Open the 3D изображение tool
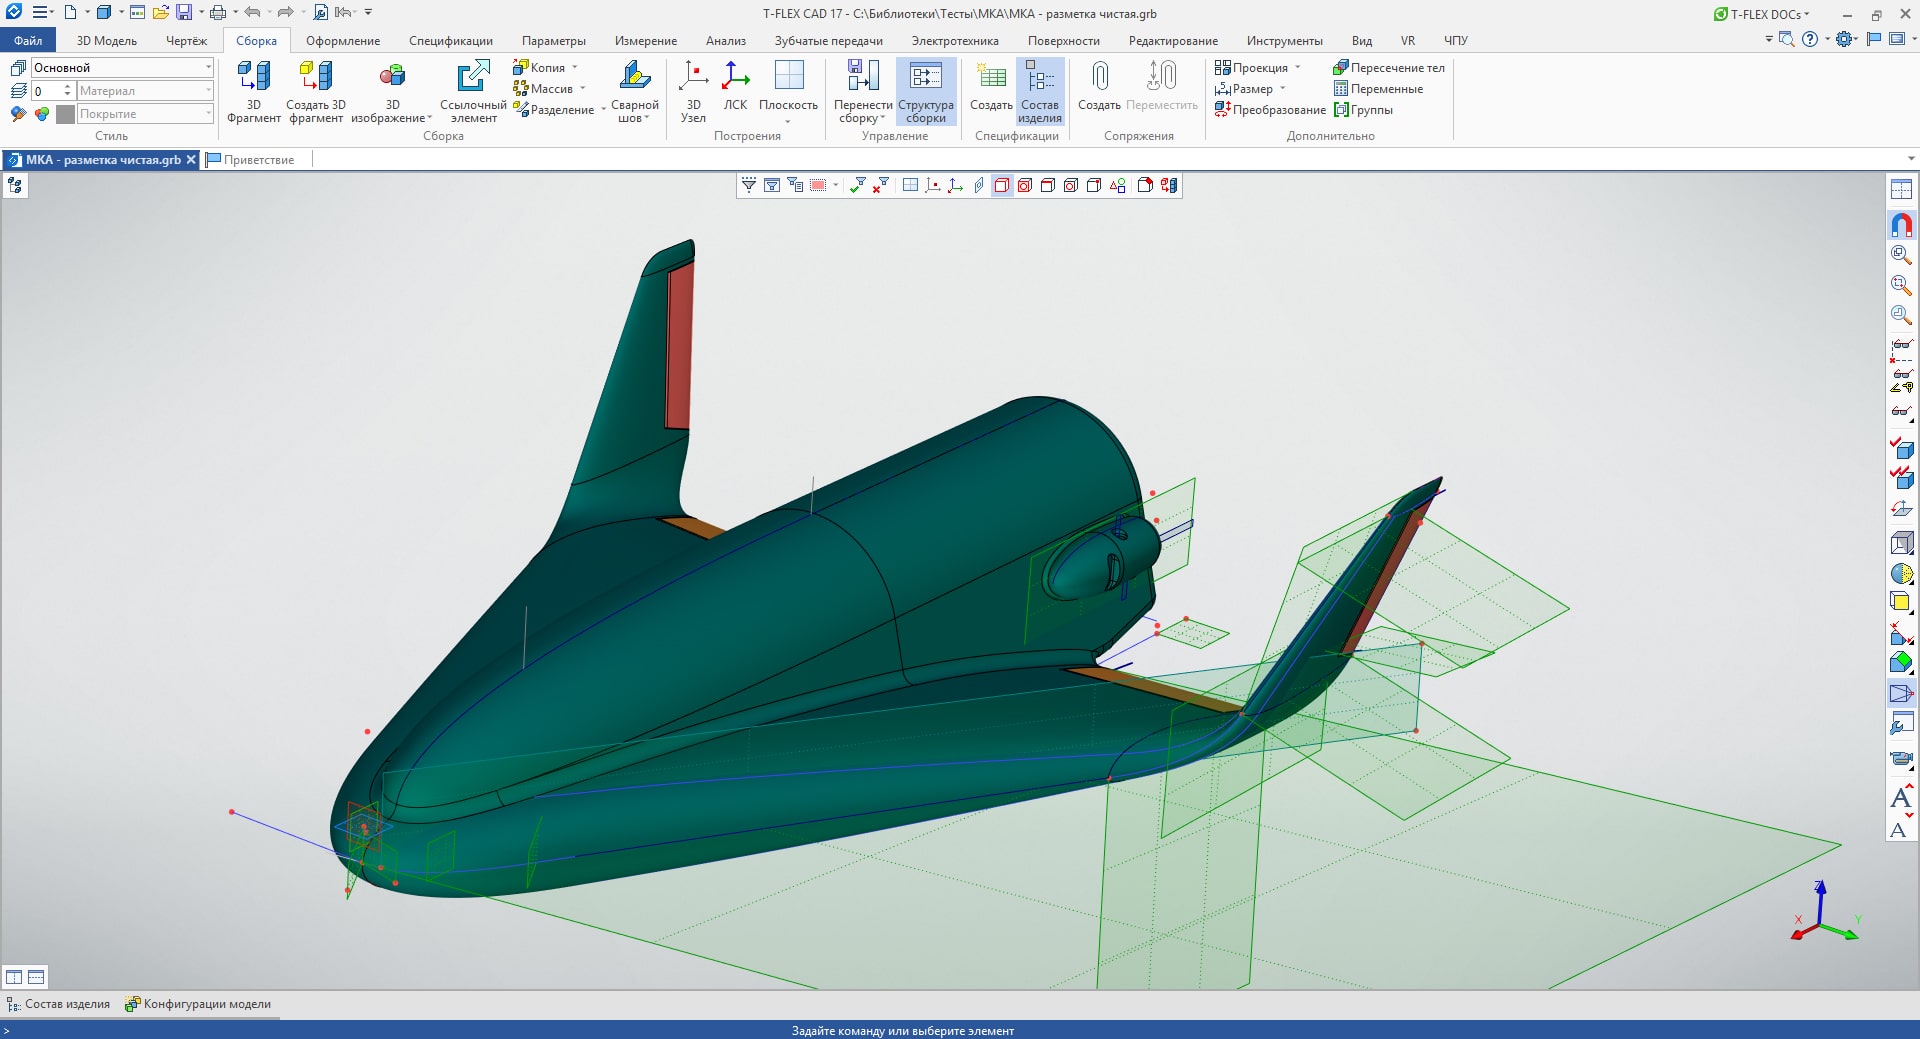 [392, 91]
